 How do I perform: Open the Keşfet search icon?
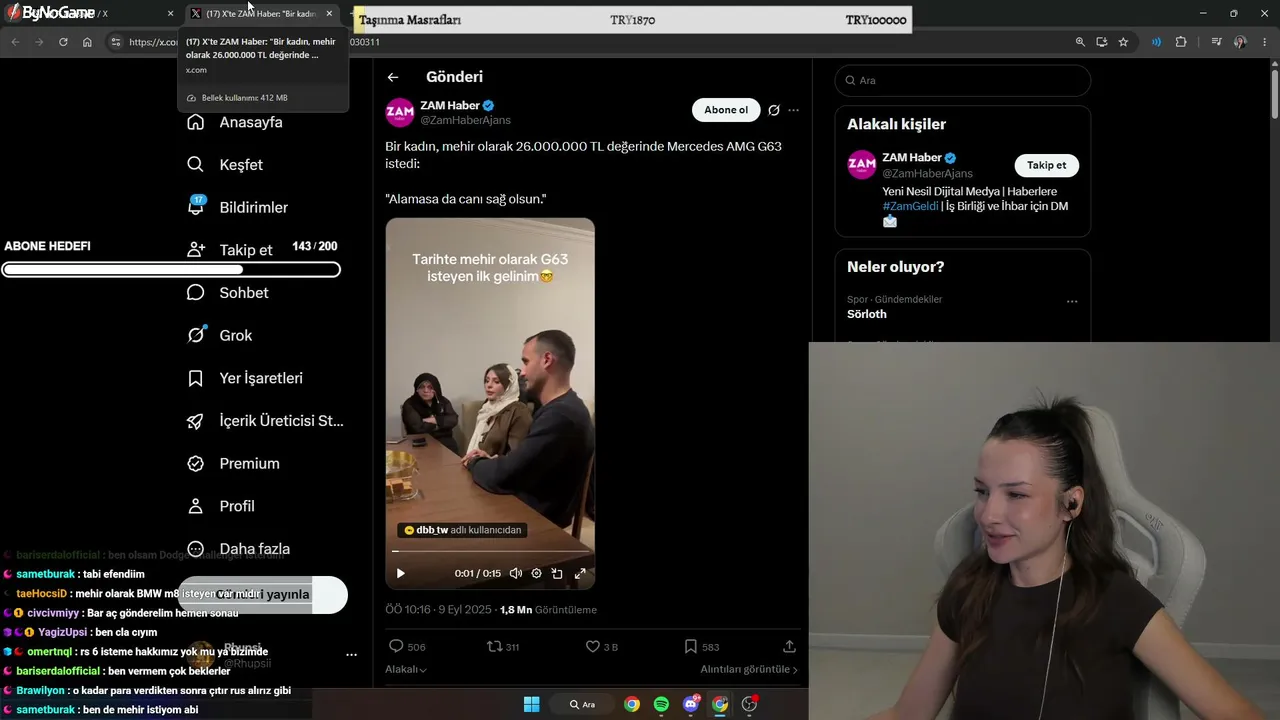pos(196,164)
